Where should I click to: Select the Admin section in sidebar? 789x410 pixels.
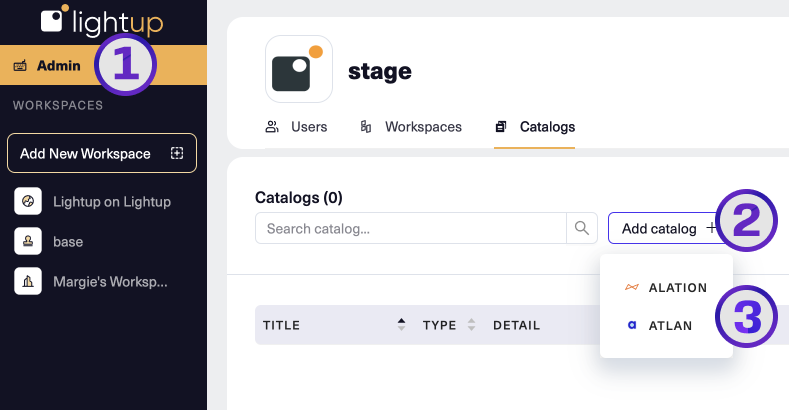(x=103, y=65)
